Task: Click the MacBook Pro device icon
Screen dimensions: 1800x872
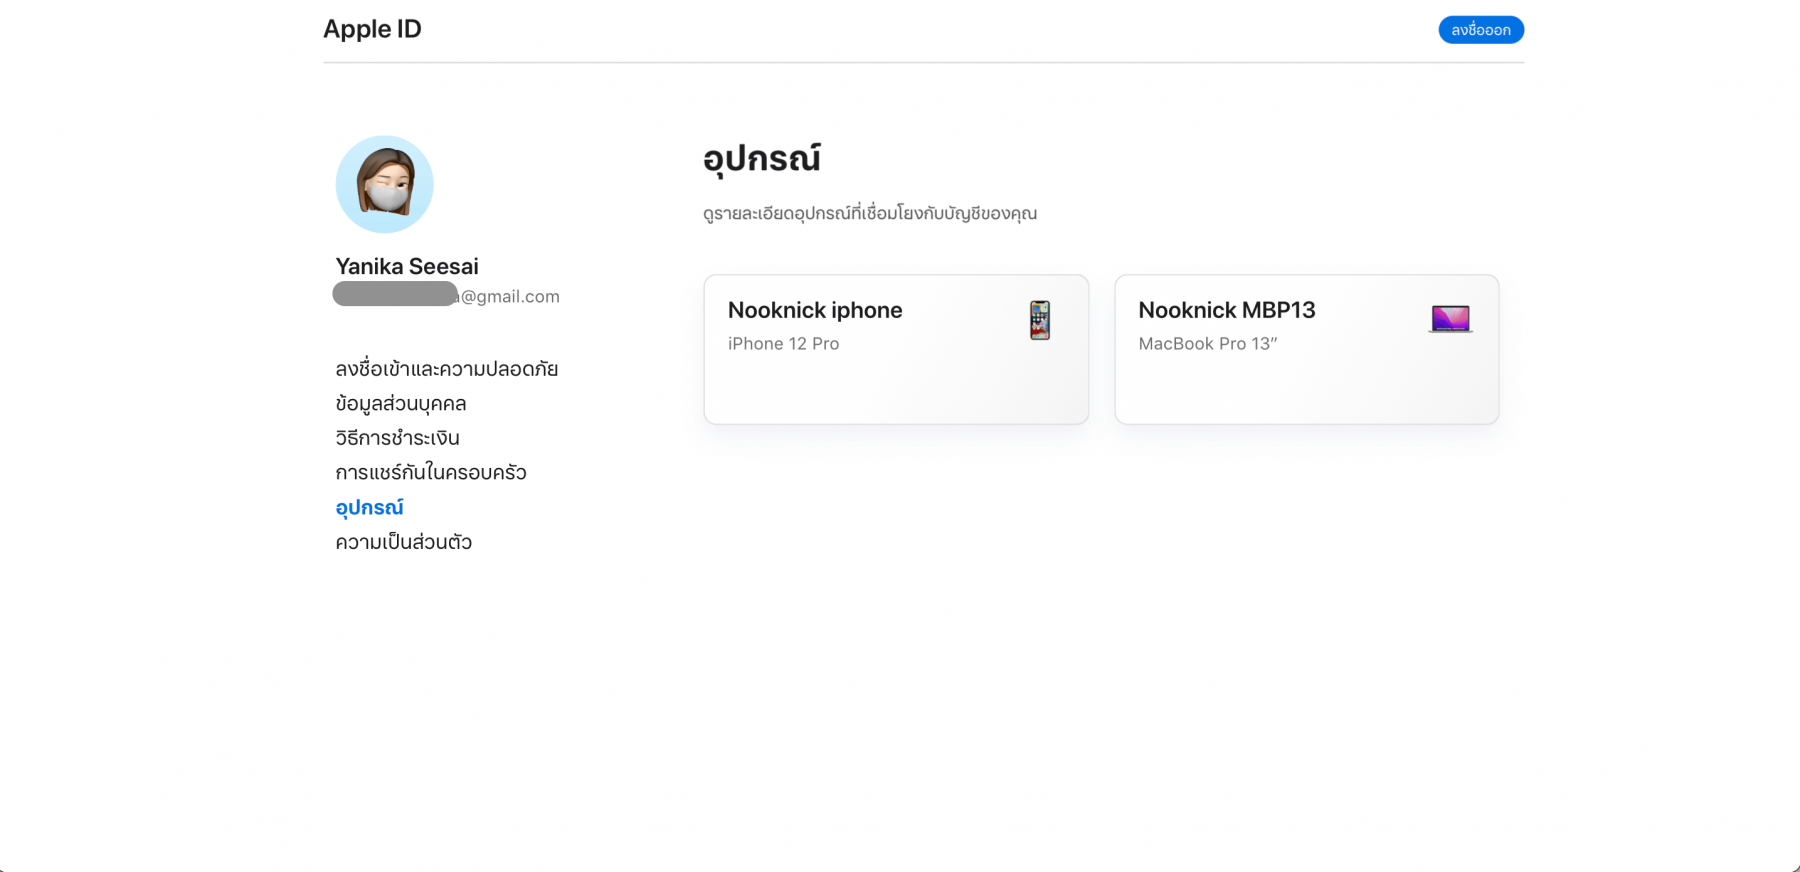Action: click(1450, 319)
